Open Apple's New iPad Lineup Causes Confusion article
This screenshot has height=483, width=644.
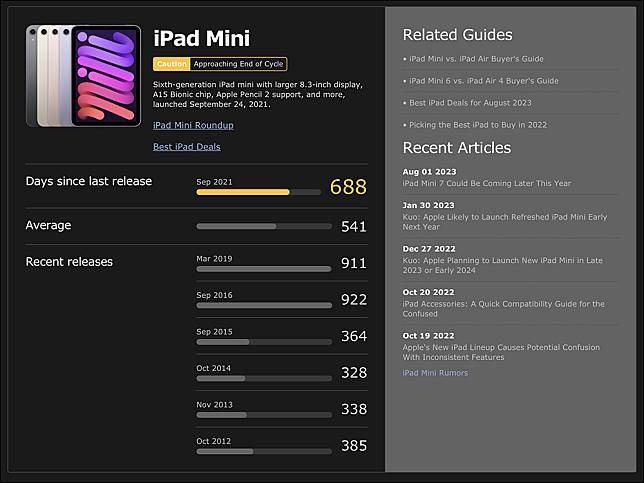click(501, 352)
